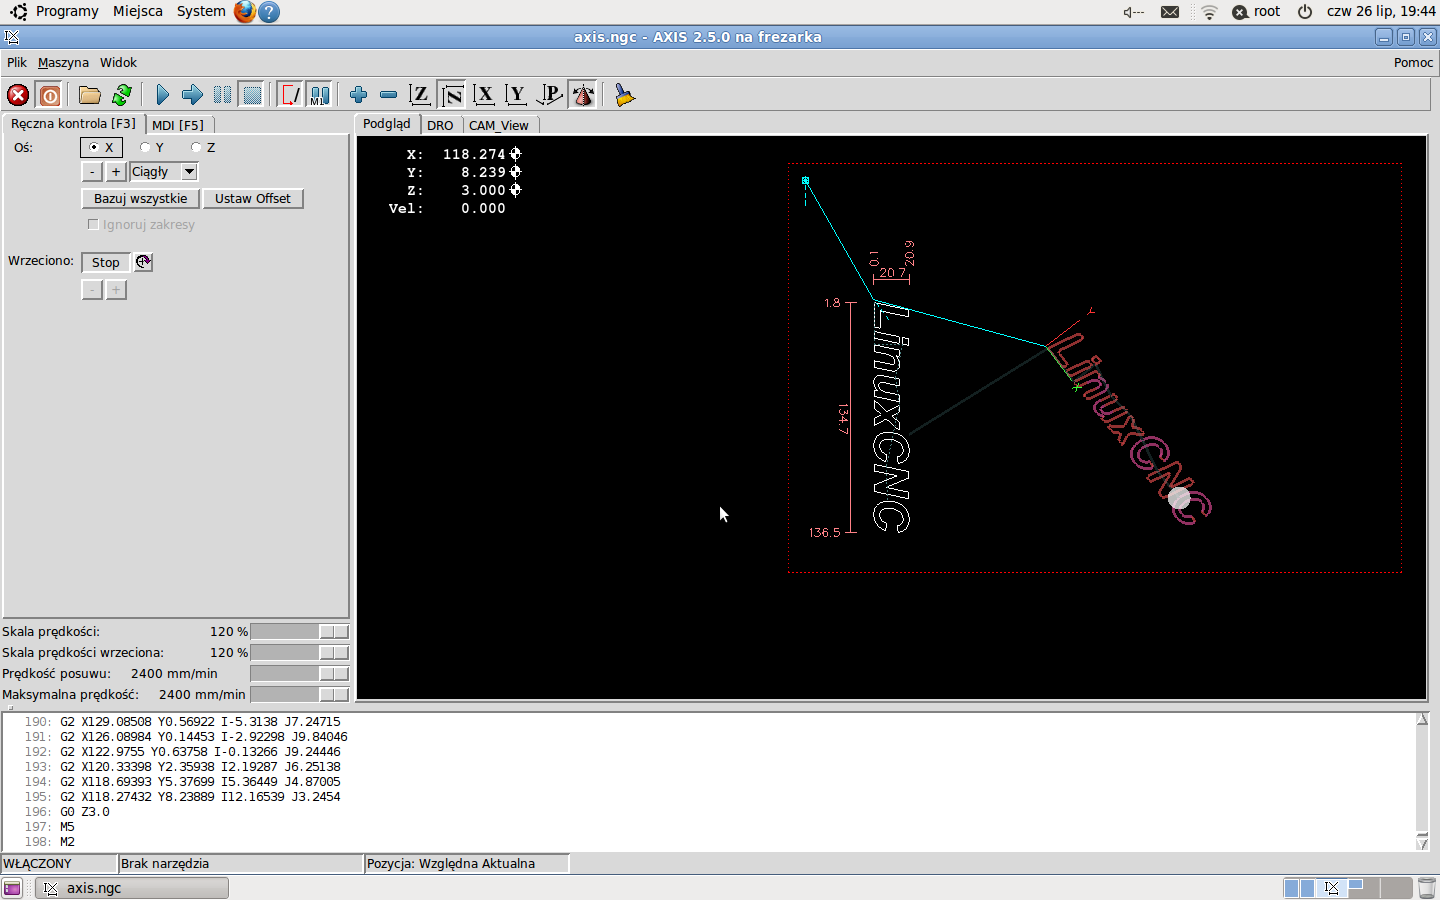Open the mail envelope tray icon
The width and height of the screenshot is (1440, 900).
coord(1170,12)
